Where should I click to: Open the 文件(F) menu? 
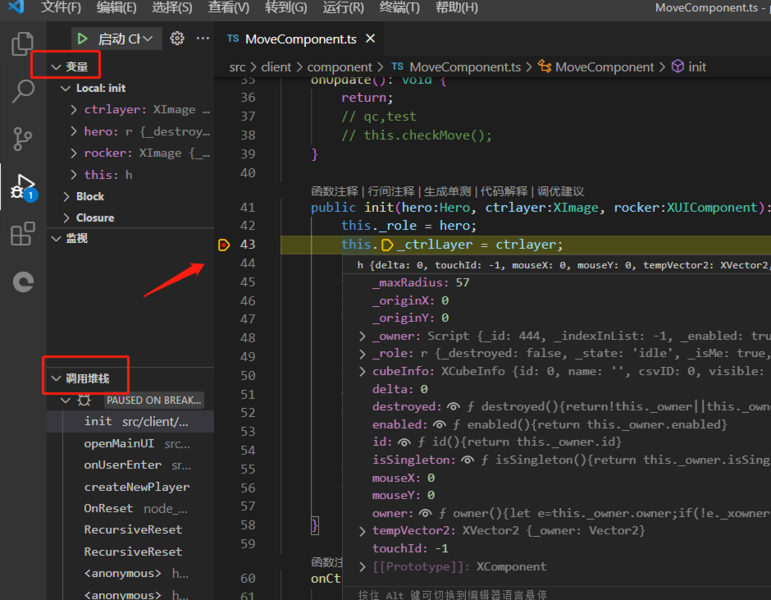[60, 7]
